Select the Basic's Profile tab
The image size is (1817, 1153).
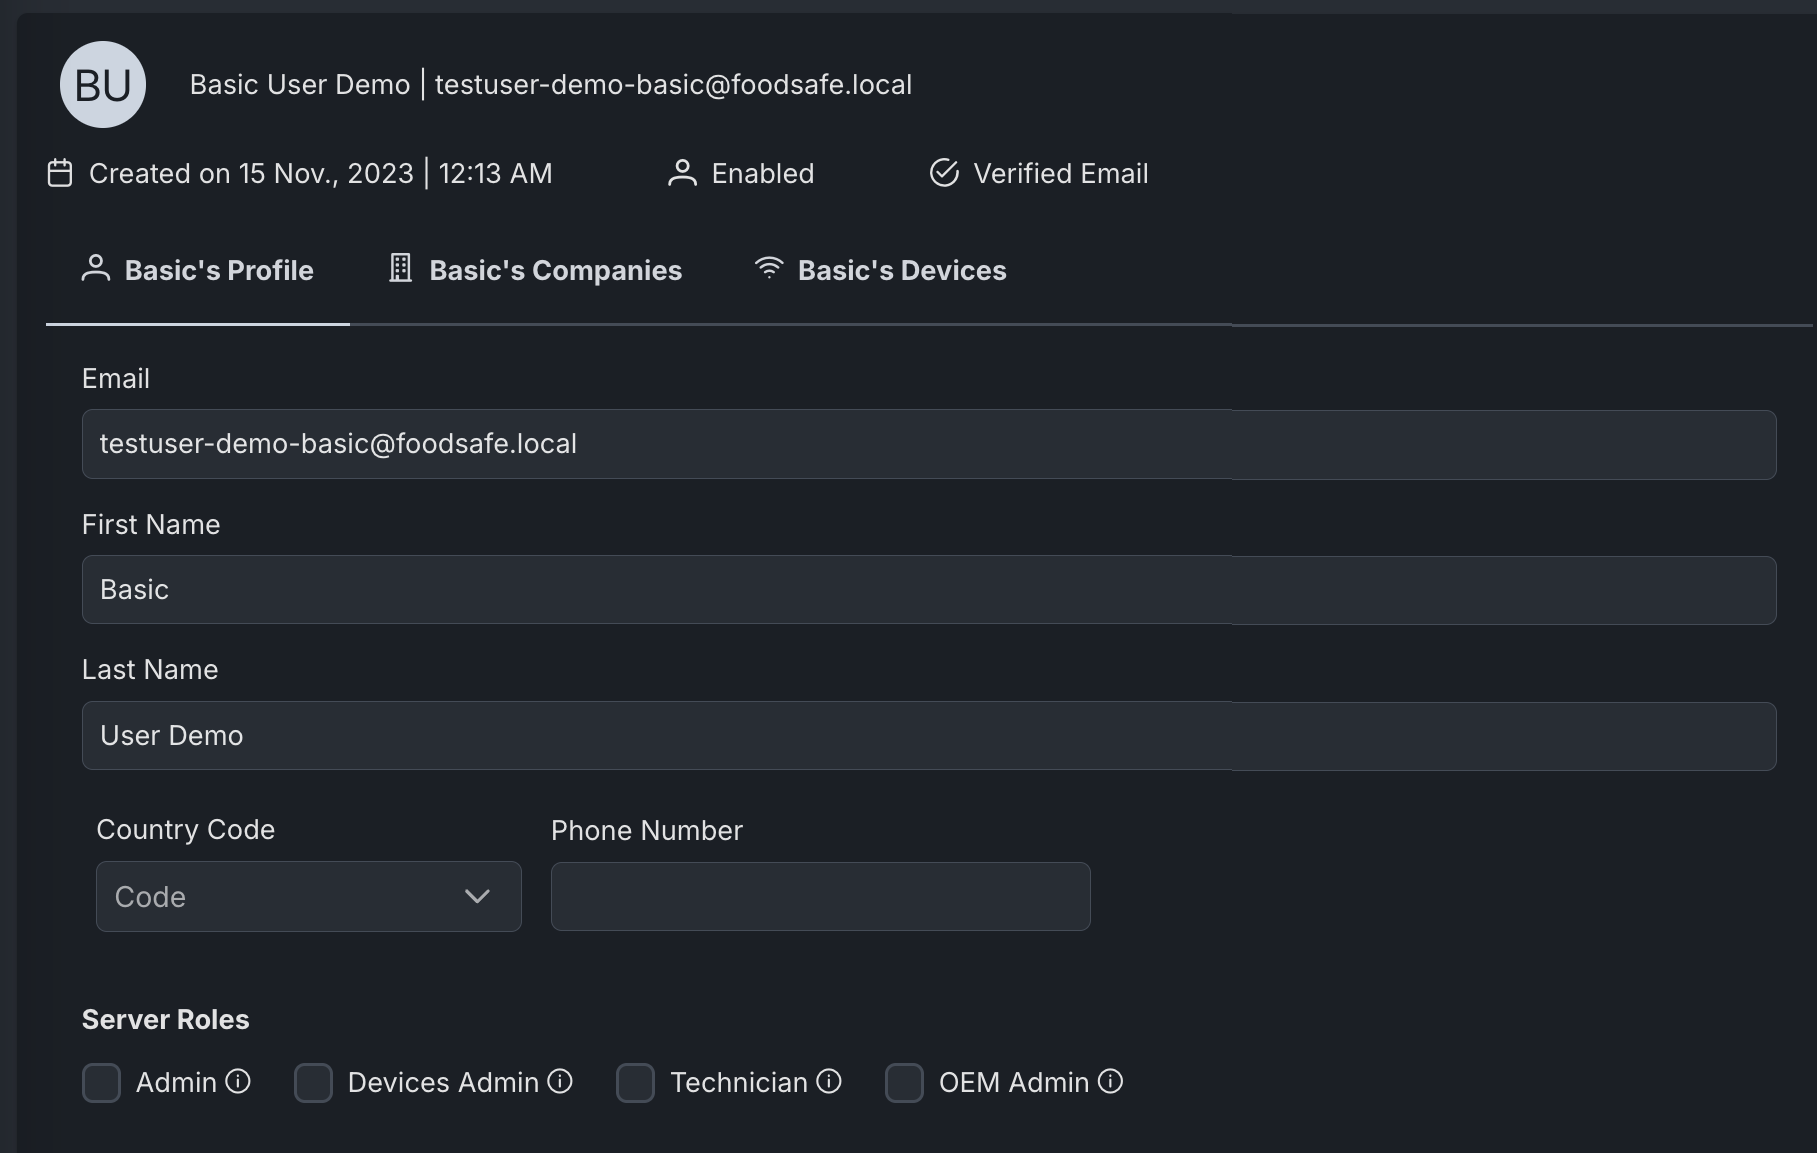[x=219, y=269]
